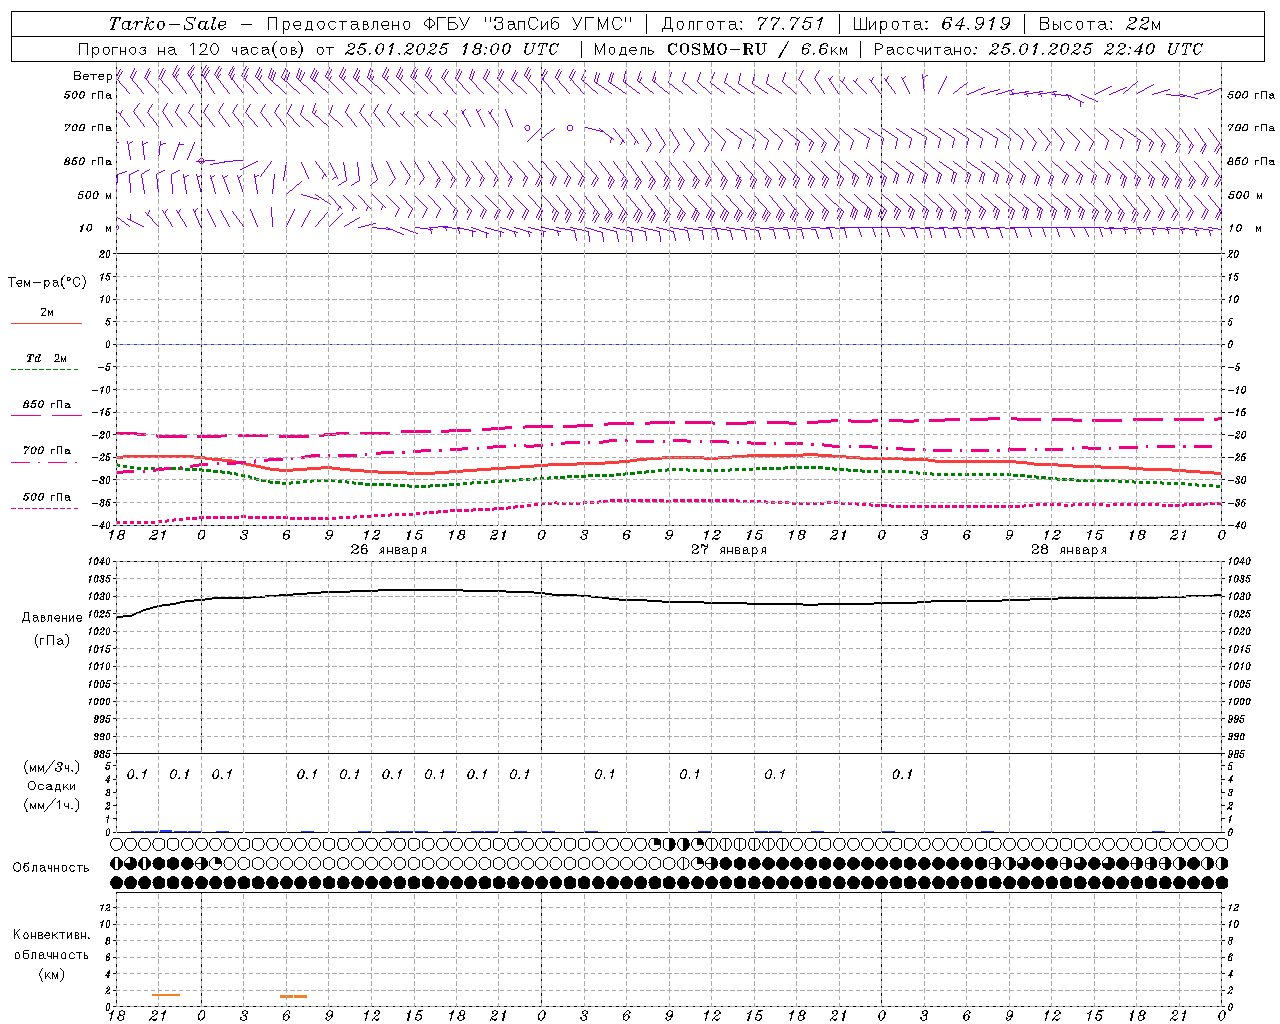Select the Модель COSMO-RU / 6.6км text
The height and width of the screenshot is (1024, 1280).
pos(721,49)
